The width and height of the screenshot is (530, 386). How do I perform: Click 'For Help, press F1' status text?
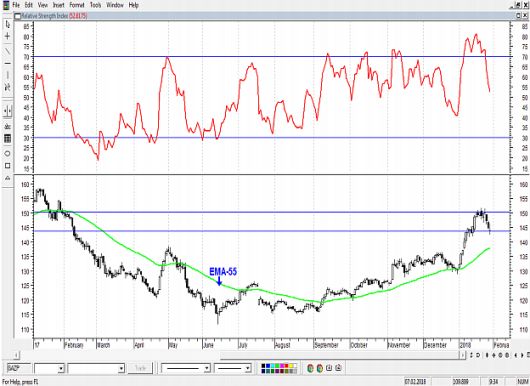coord(20,382)
